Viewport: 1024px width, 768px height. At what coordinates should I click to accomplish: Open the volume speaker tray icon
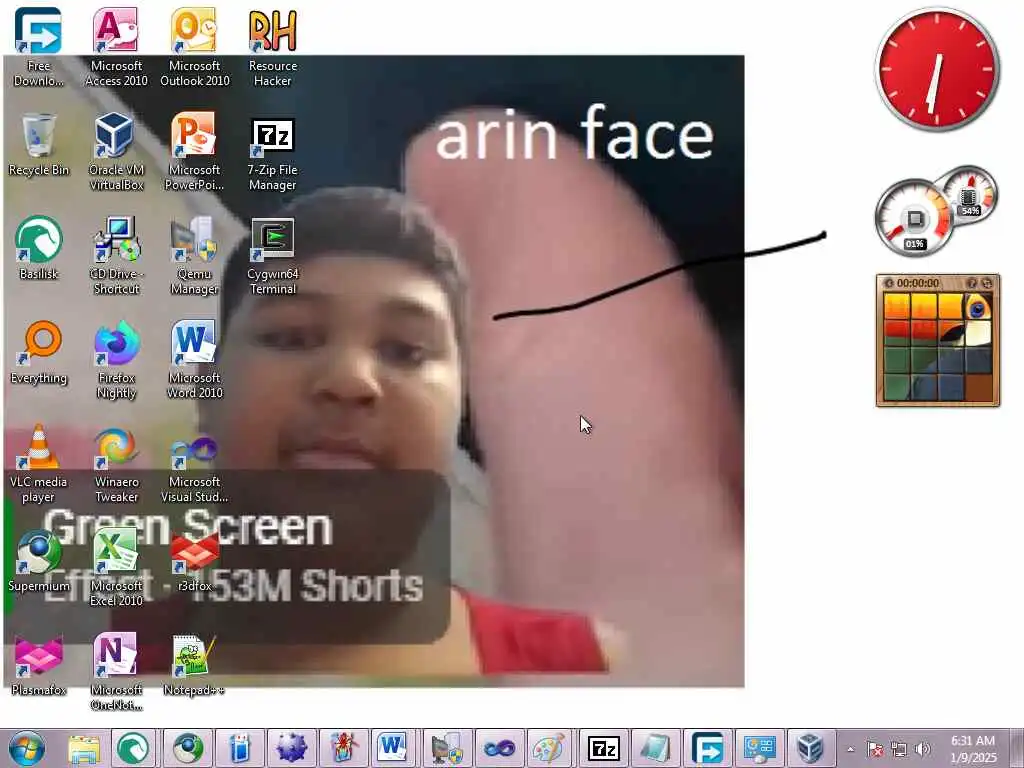pos(922,749)
